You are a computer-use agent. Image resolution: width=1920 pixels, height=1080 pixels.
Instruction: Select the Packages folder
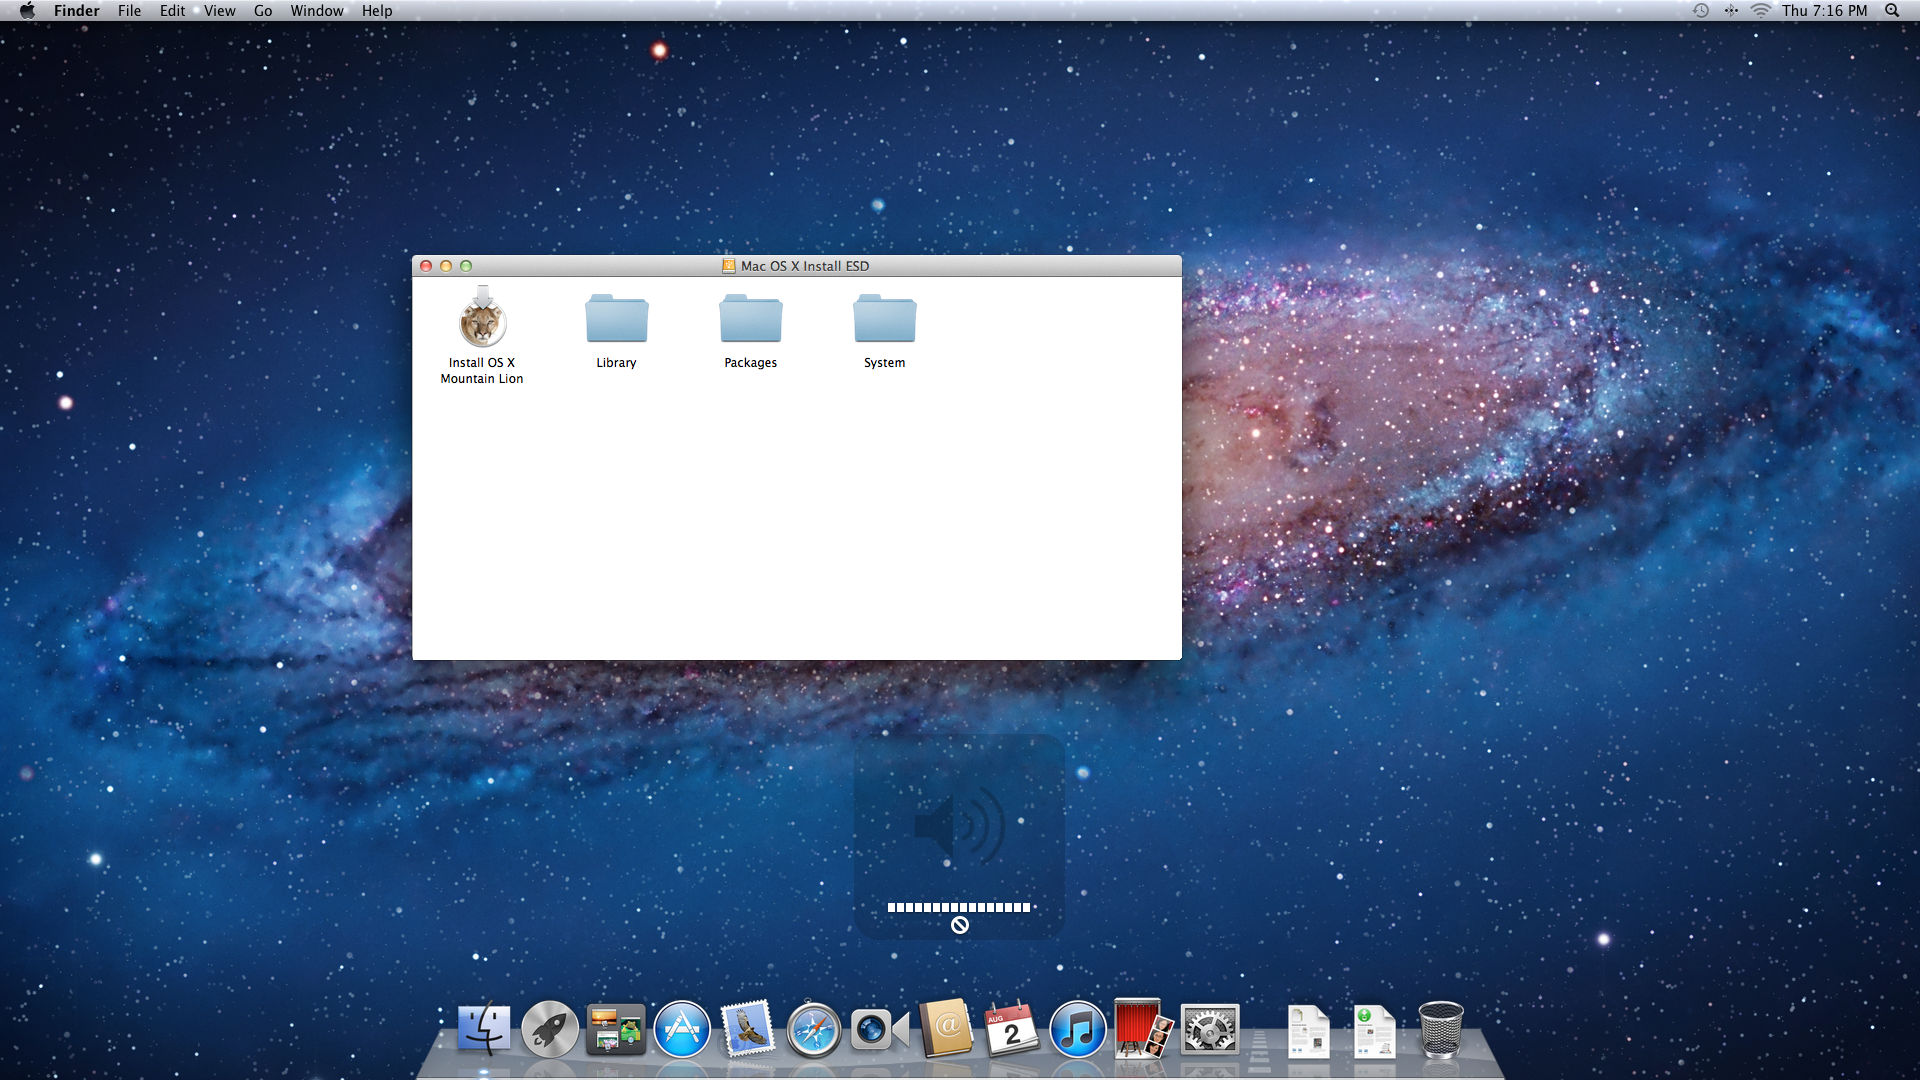click(x=750, y=322)
